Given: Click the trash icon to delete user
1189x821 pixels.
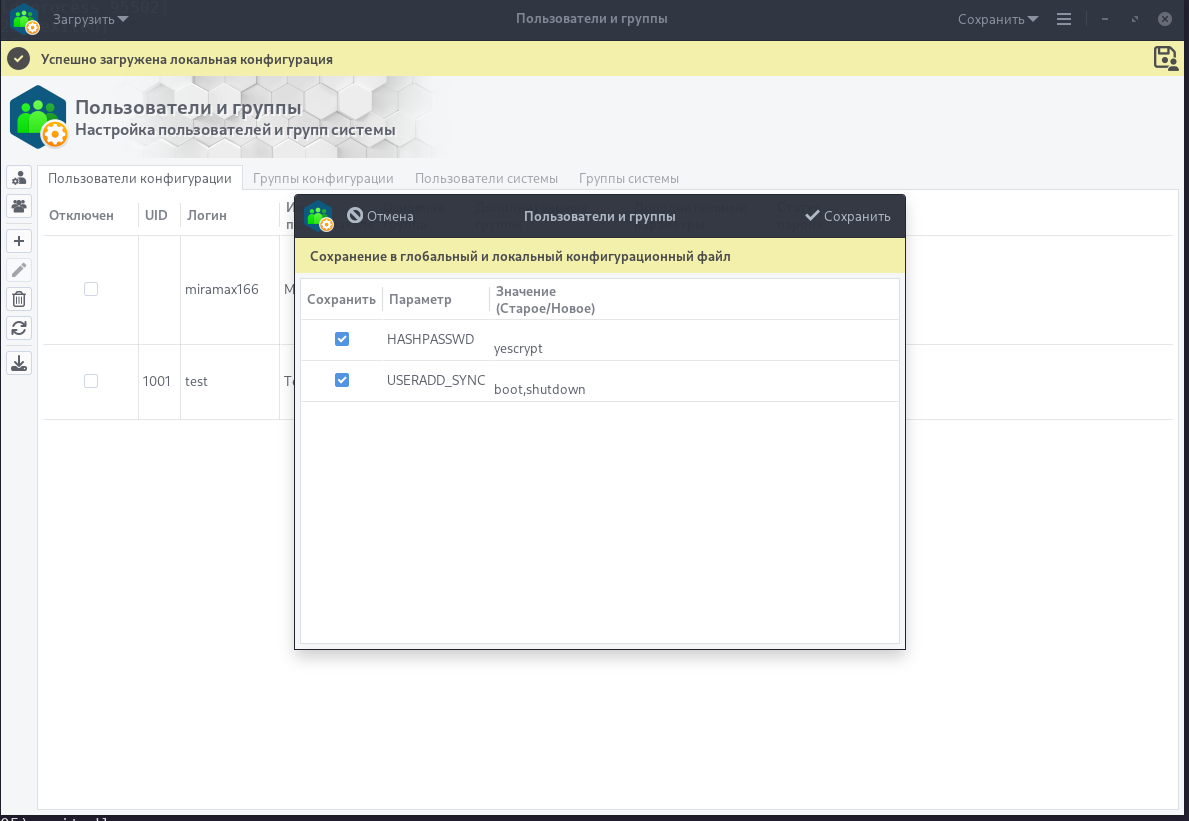Looking at the screenshot, I should coord(19,299).
